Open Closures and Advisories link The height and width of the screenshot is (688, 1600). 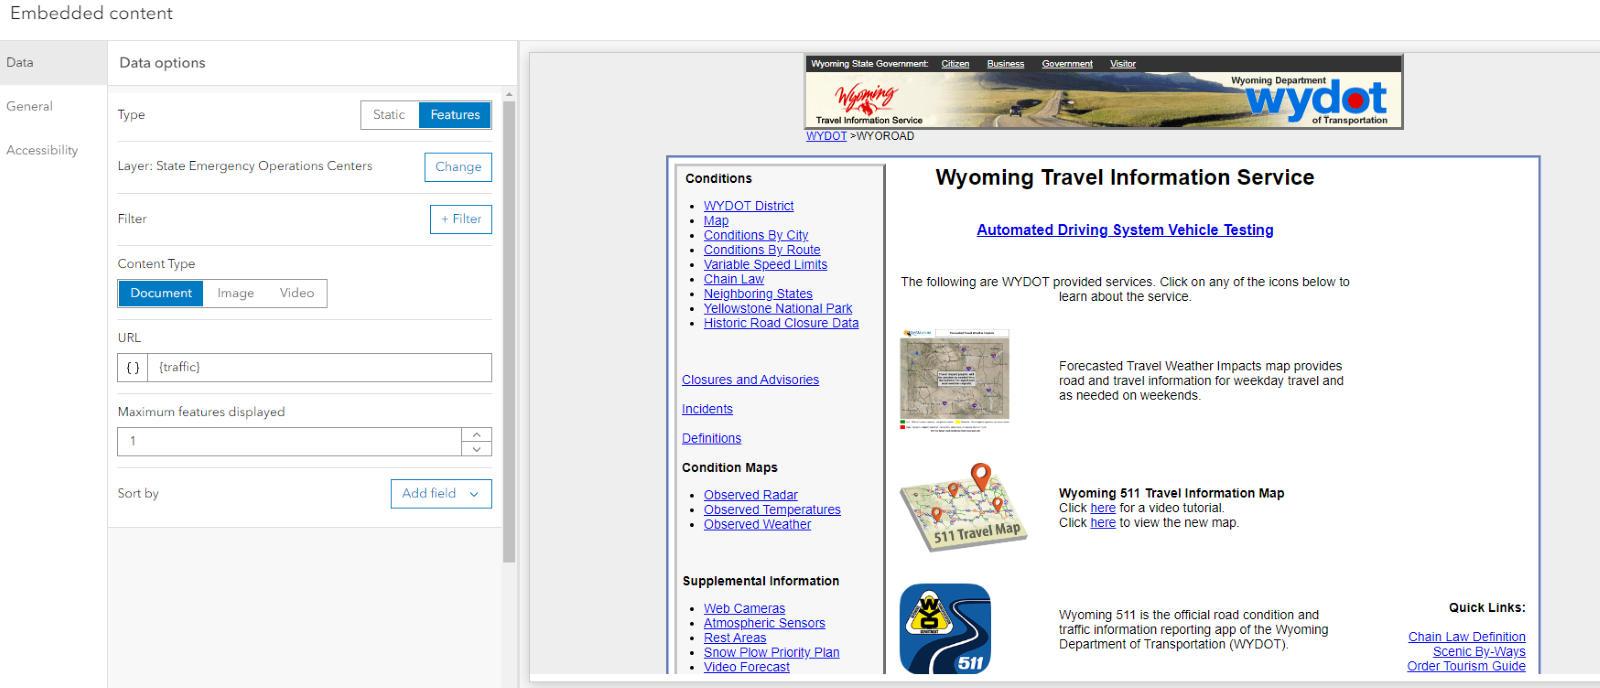tap(750, 380)
